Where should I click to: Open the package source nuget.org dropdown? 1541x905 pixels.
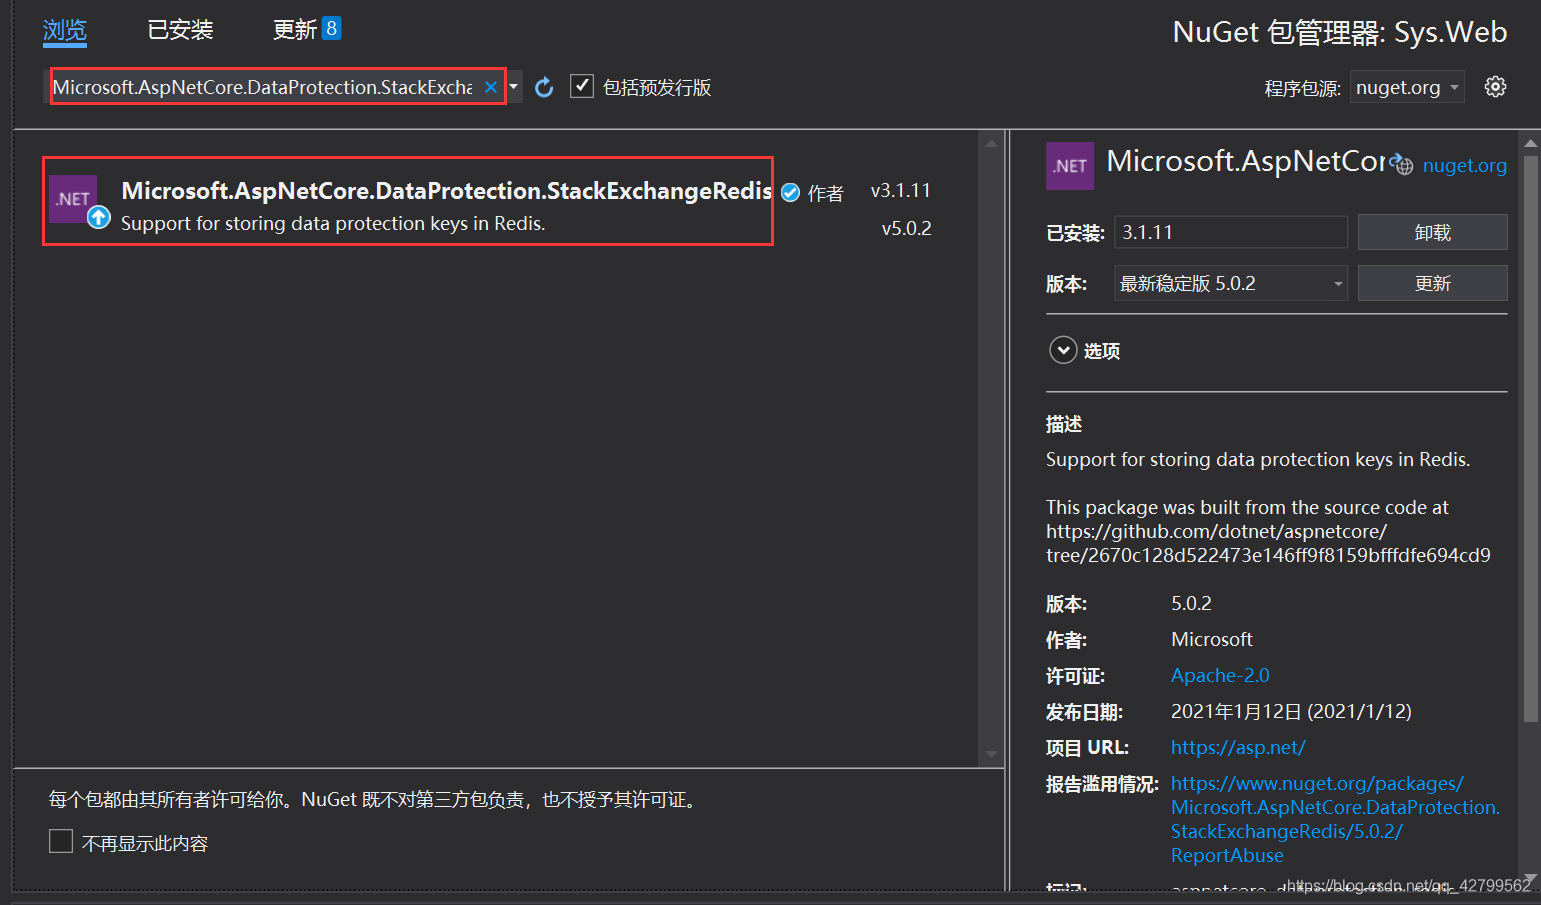pyautogui.click(x=1407, y=88)
